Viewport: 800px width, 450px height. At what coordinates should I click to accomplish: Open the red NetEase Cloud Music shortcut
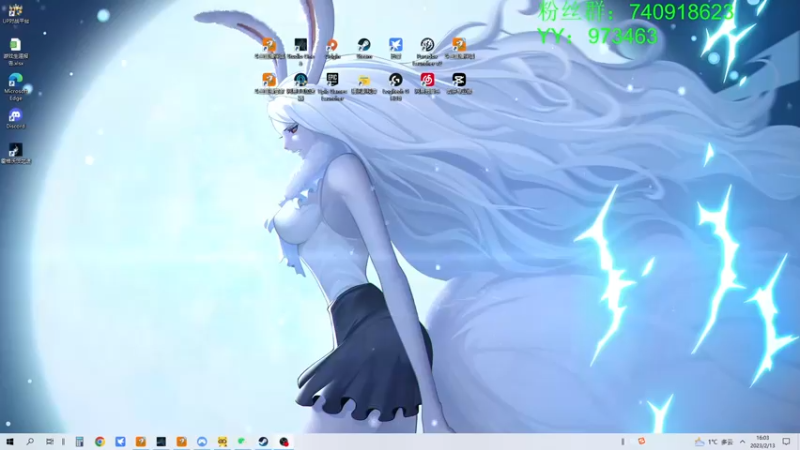(427, 83)
